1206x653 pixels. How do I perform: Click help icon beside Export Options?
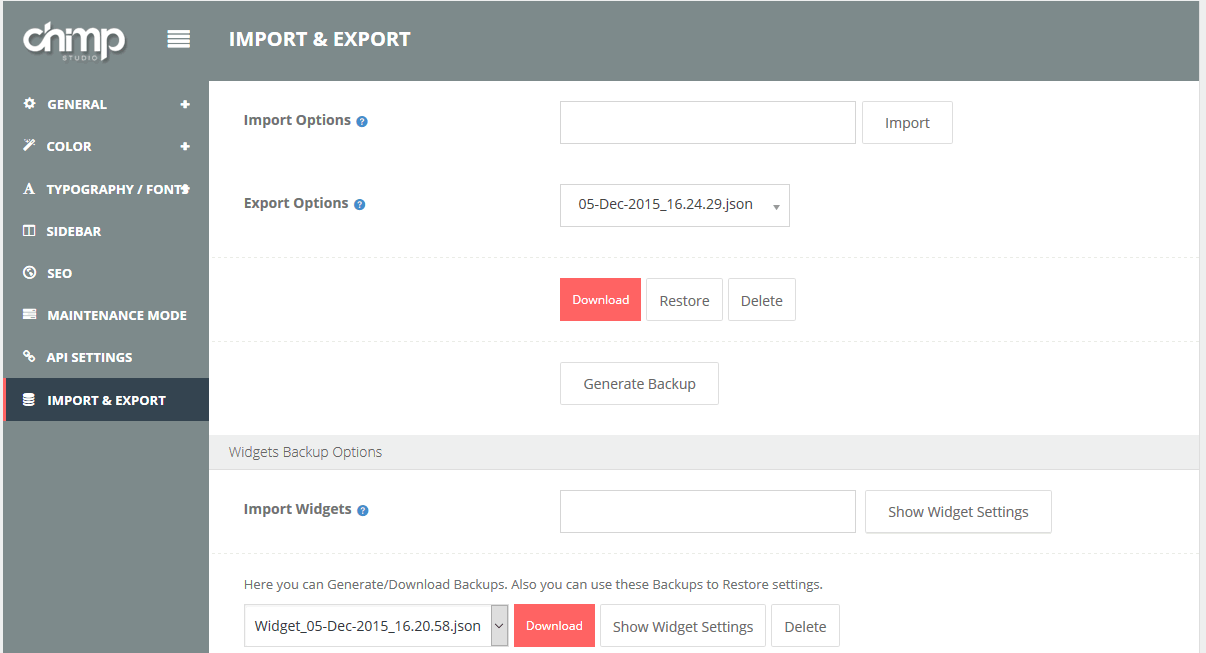[360, 205]
